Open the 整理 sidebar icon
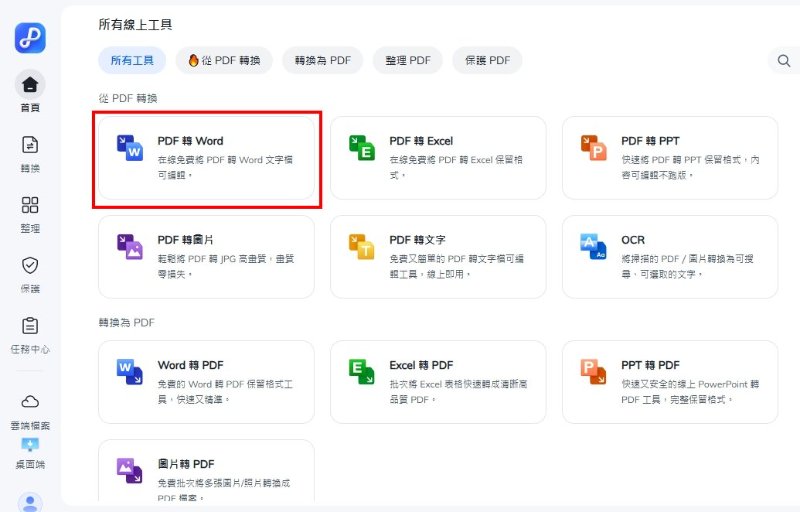 (30, 205)
